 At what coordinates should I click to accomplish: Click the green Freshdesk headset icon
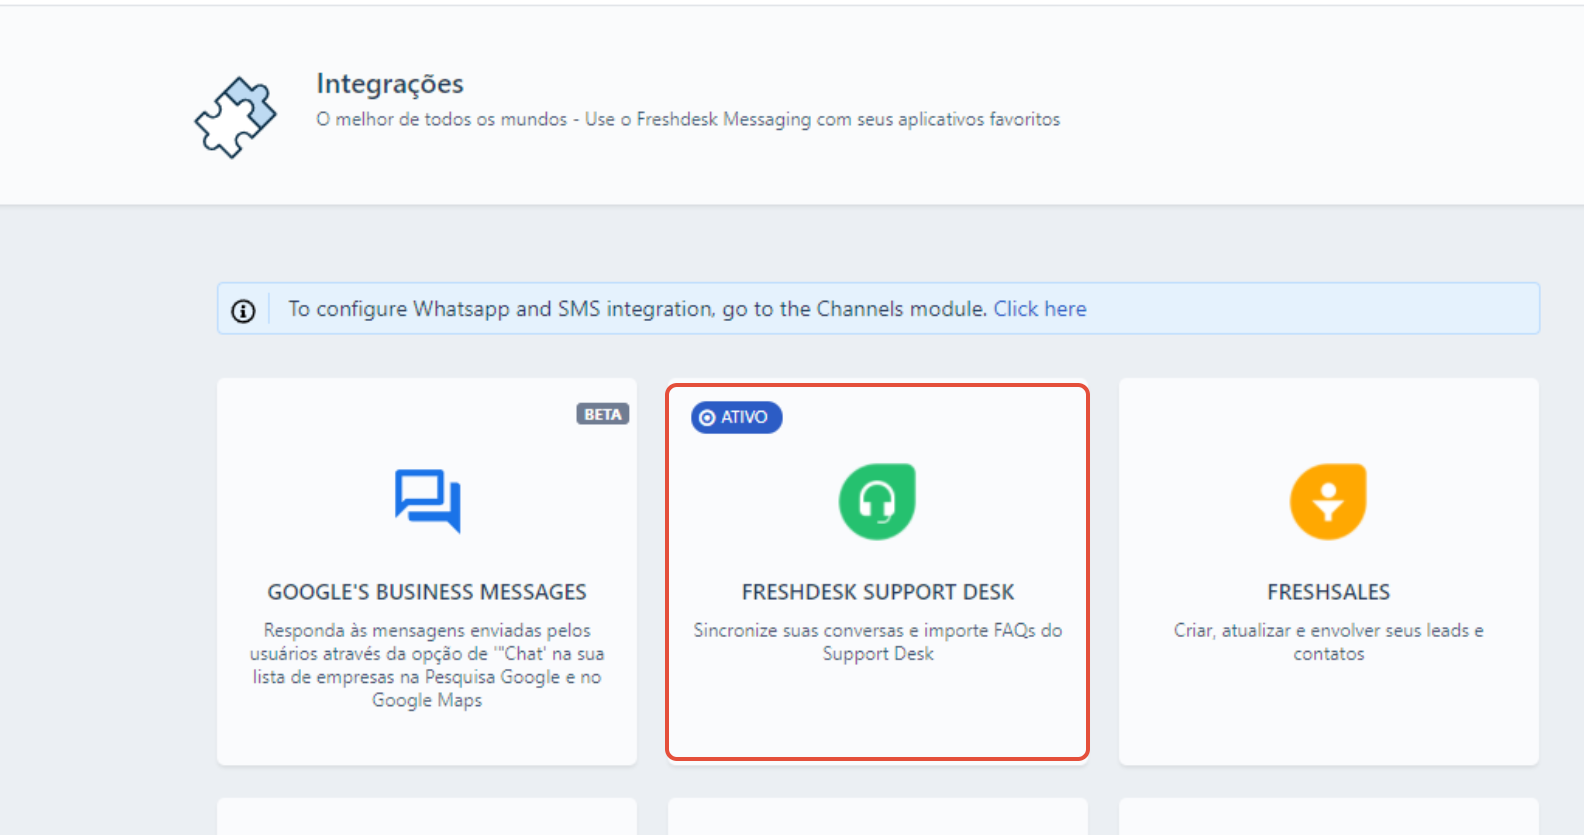pyautogui.click(x=877, y=501)
